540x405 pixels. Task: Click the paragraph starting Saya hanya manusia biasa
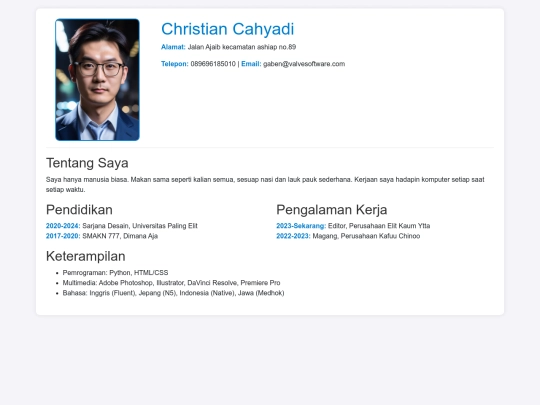(265, 184)
